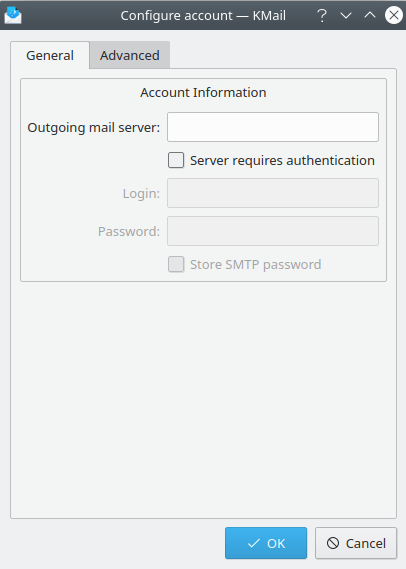Minimize dialog using the down chevron icon
Image resolution: width=406 pixels, height=569 pixels.
(346, 15)
